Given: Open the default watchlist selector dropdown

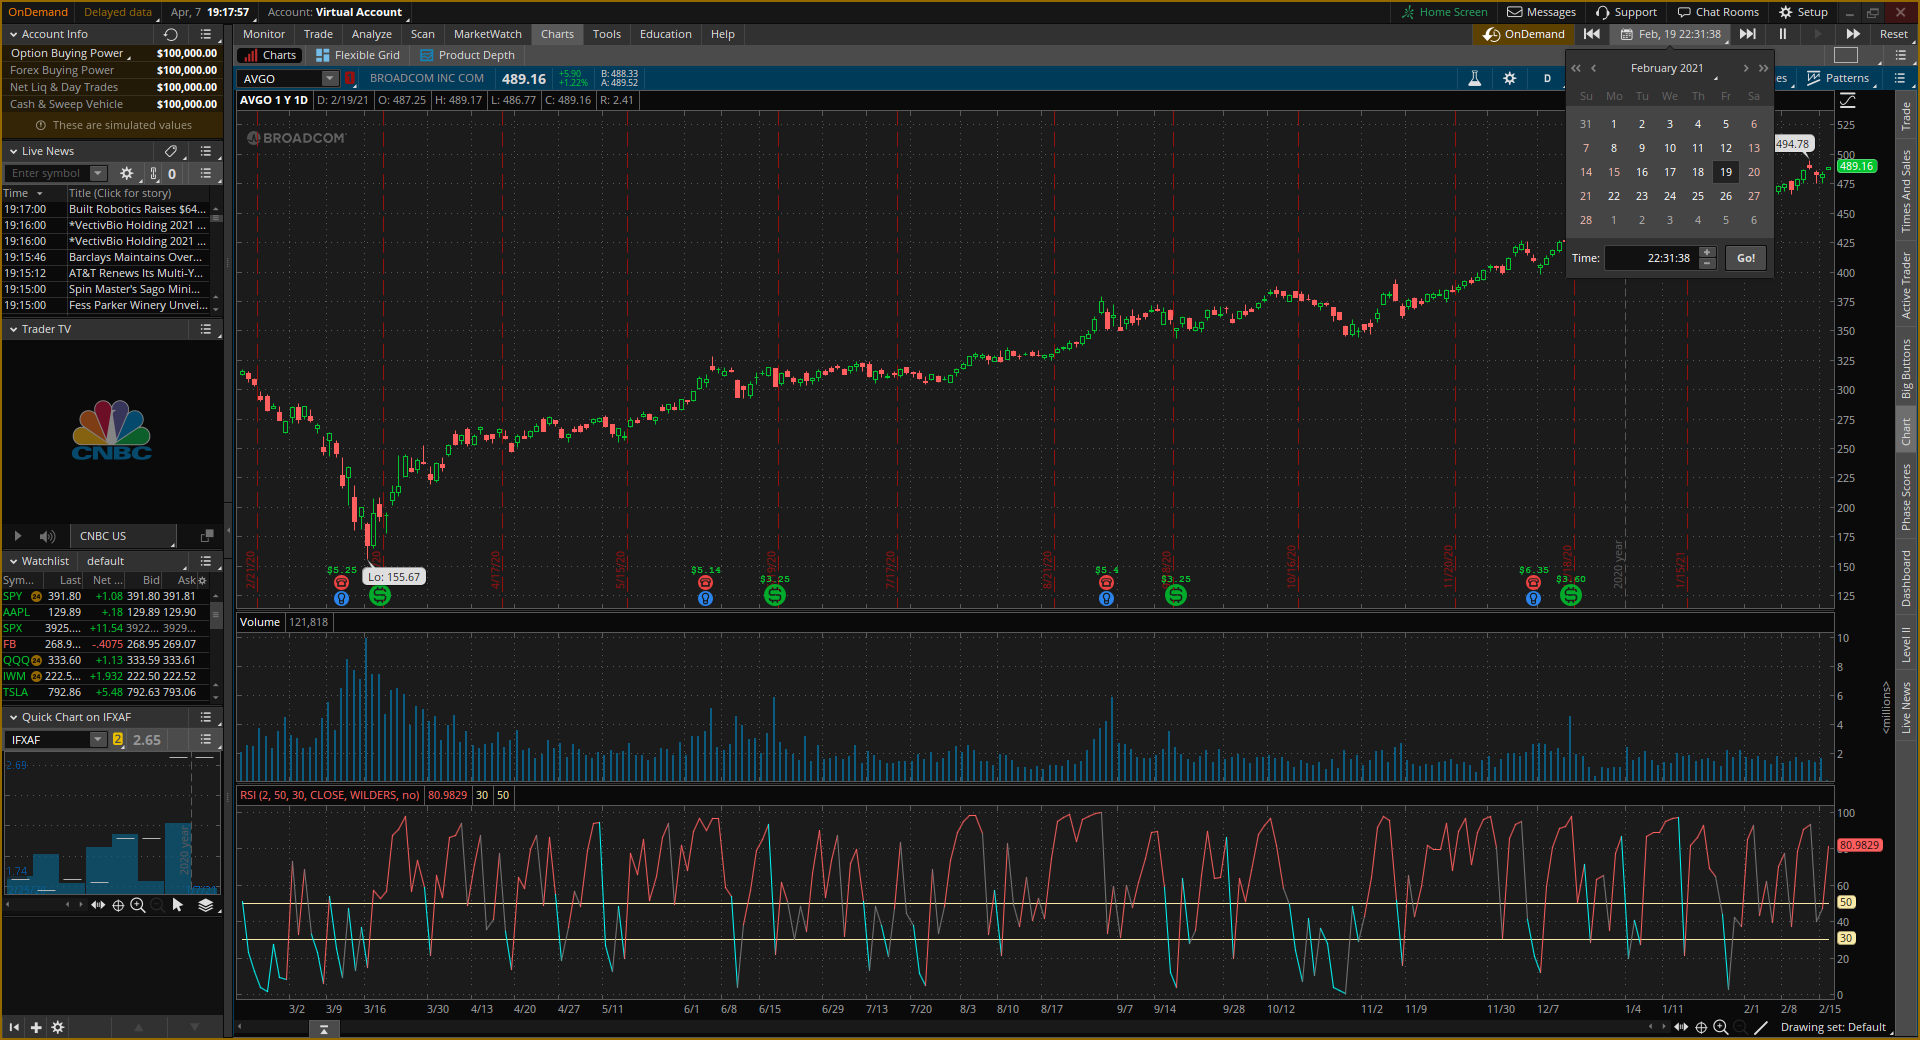Looking at the screenshot, I should pyautogui.click(x=134, y=561).
